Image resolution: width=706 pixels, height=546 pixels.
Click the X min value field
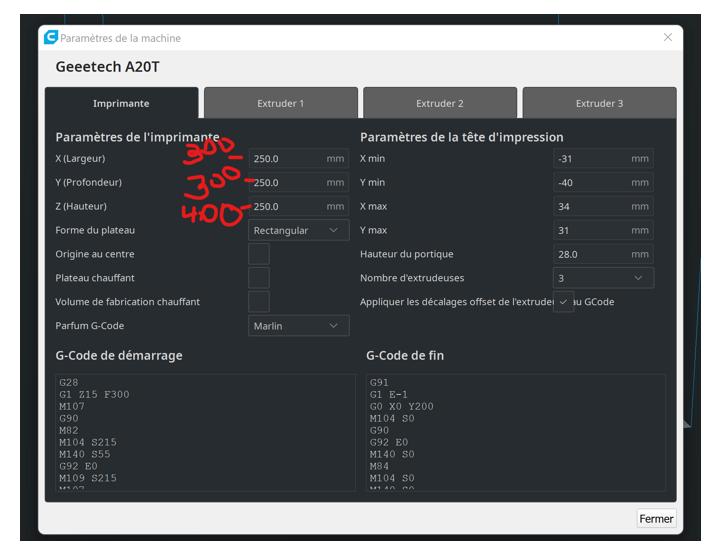(x=603, y=158)
